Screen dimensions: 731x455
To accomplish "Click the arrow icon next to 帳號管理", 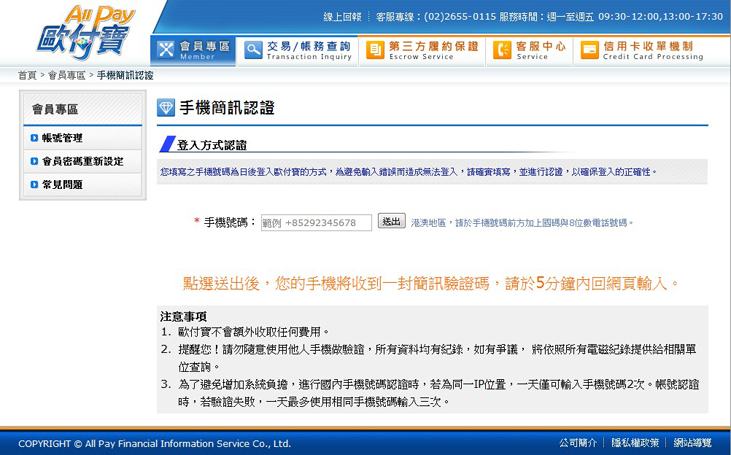I will pos(34,138).
